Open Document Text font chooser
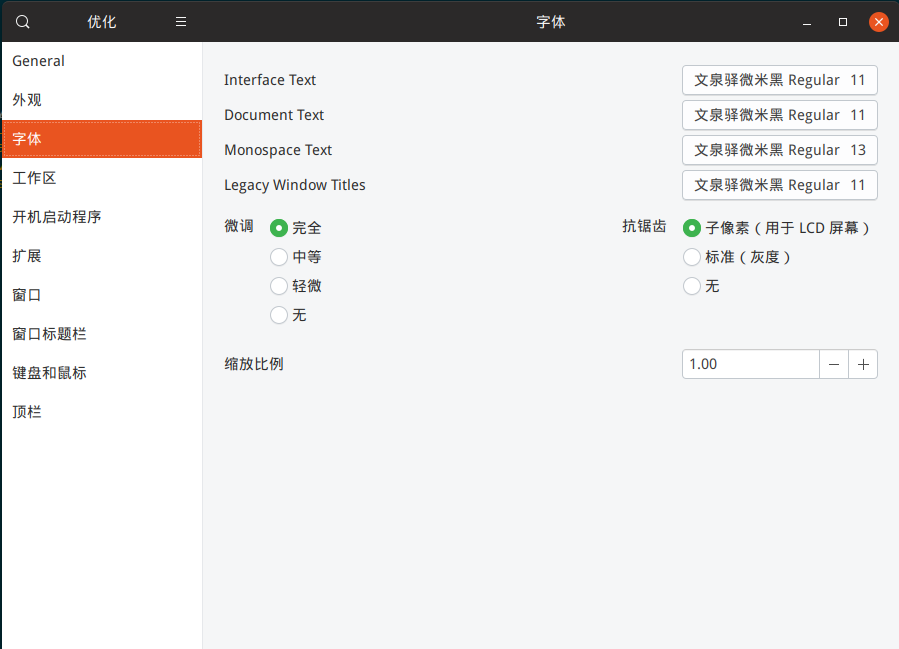 coord(780,115)
